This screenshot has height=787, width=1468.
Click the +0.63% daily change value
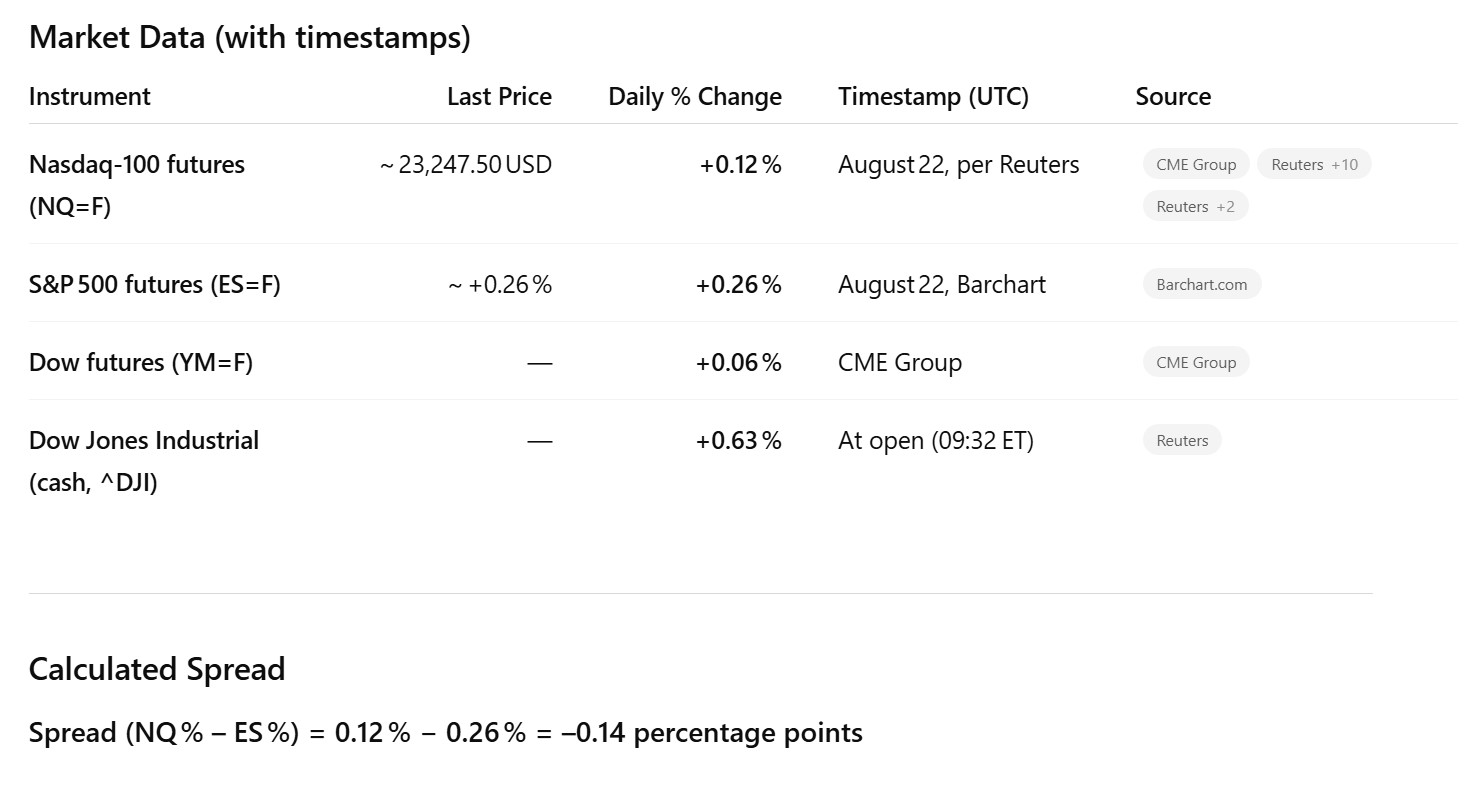tap(738, 441)
